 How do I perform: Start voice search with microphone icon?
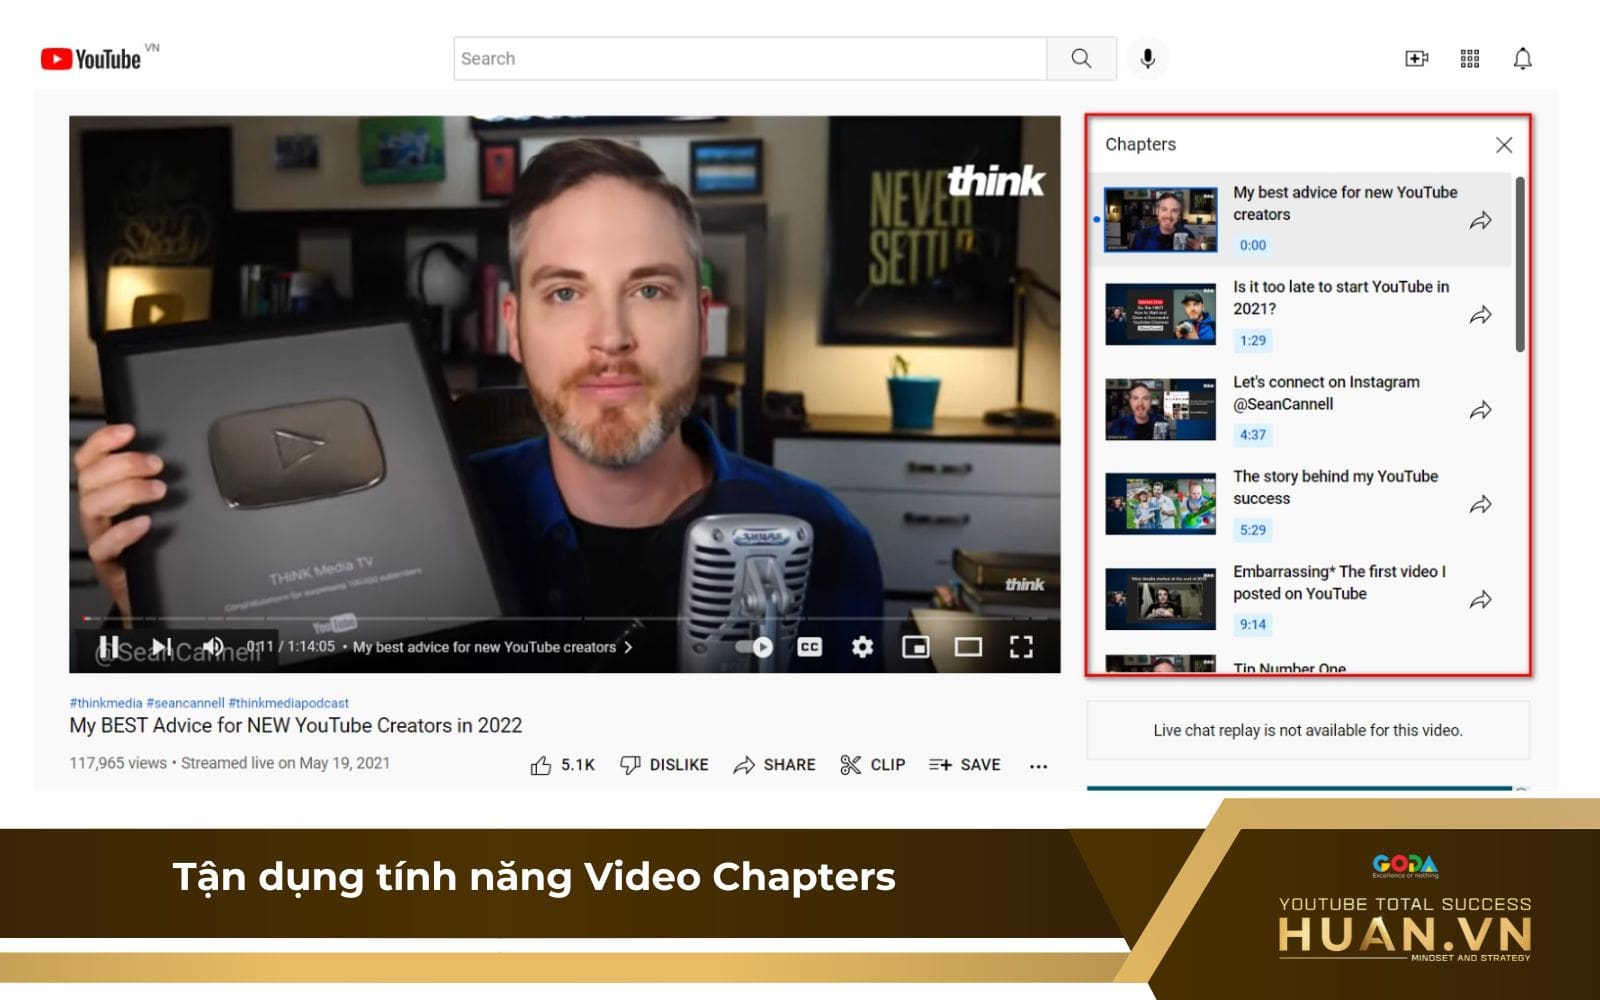[1148, 59]
